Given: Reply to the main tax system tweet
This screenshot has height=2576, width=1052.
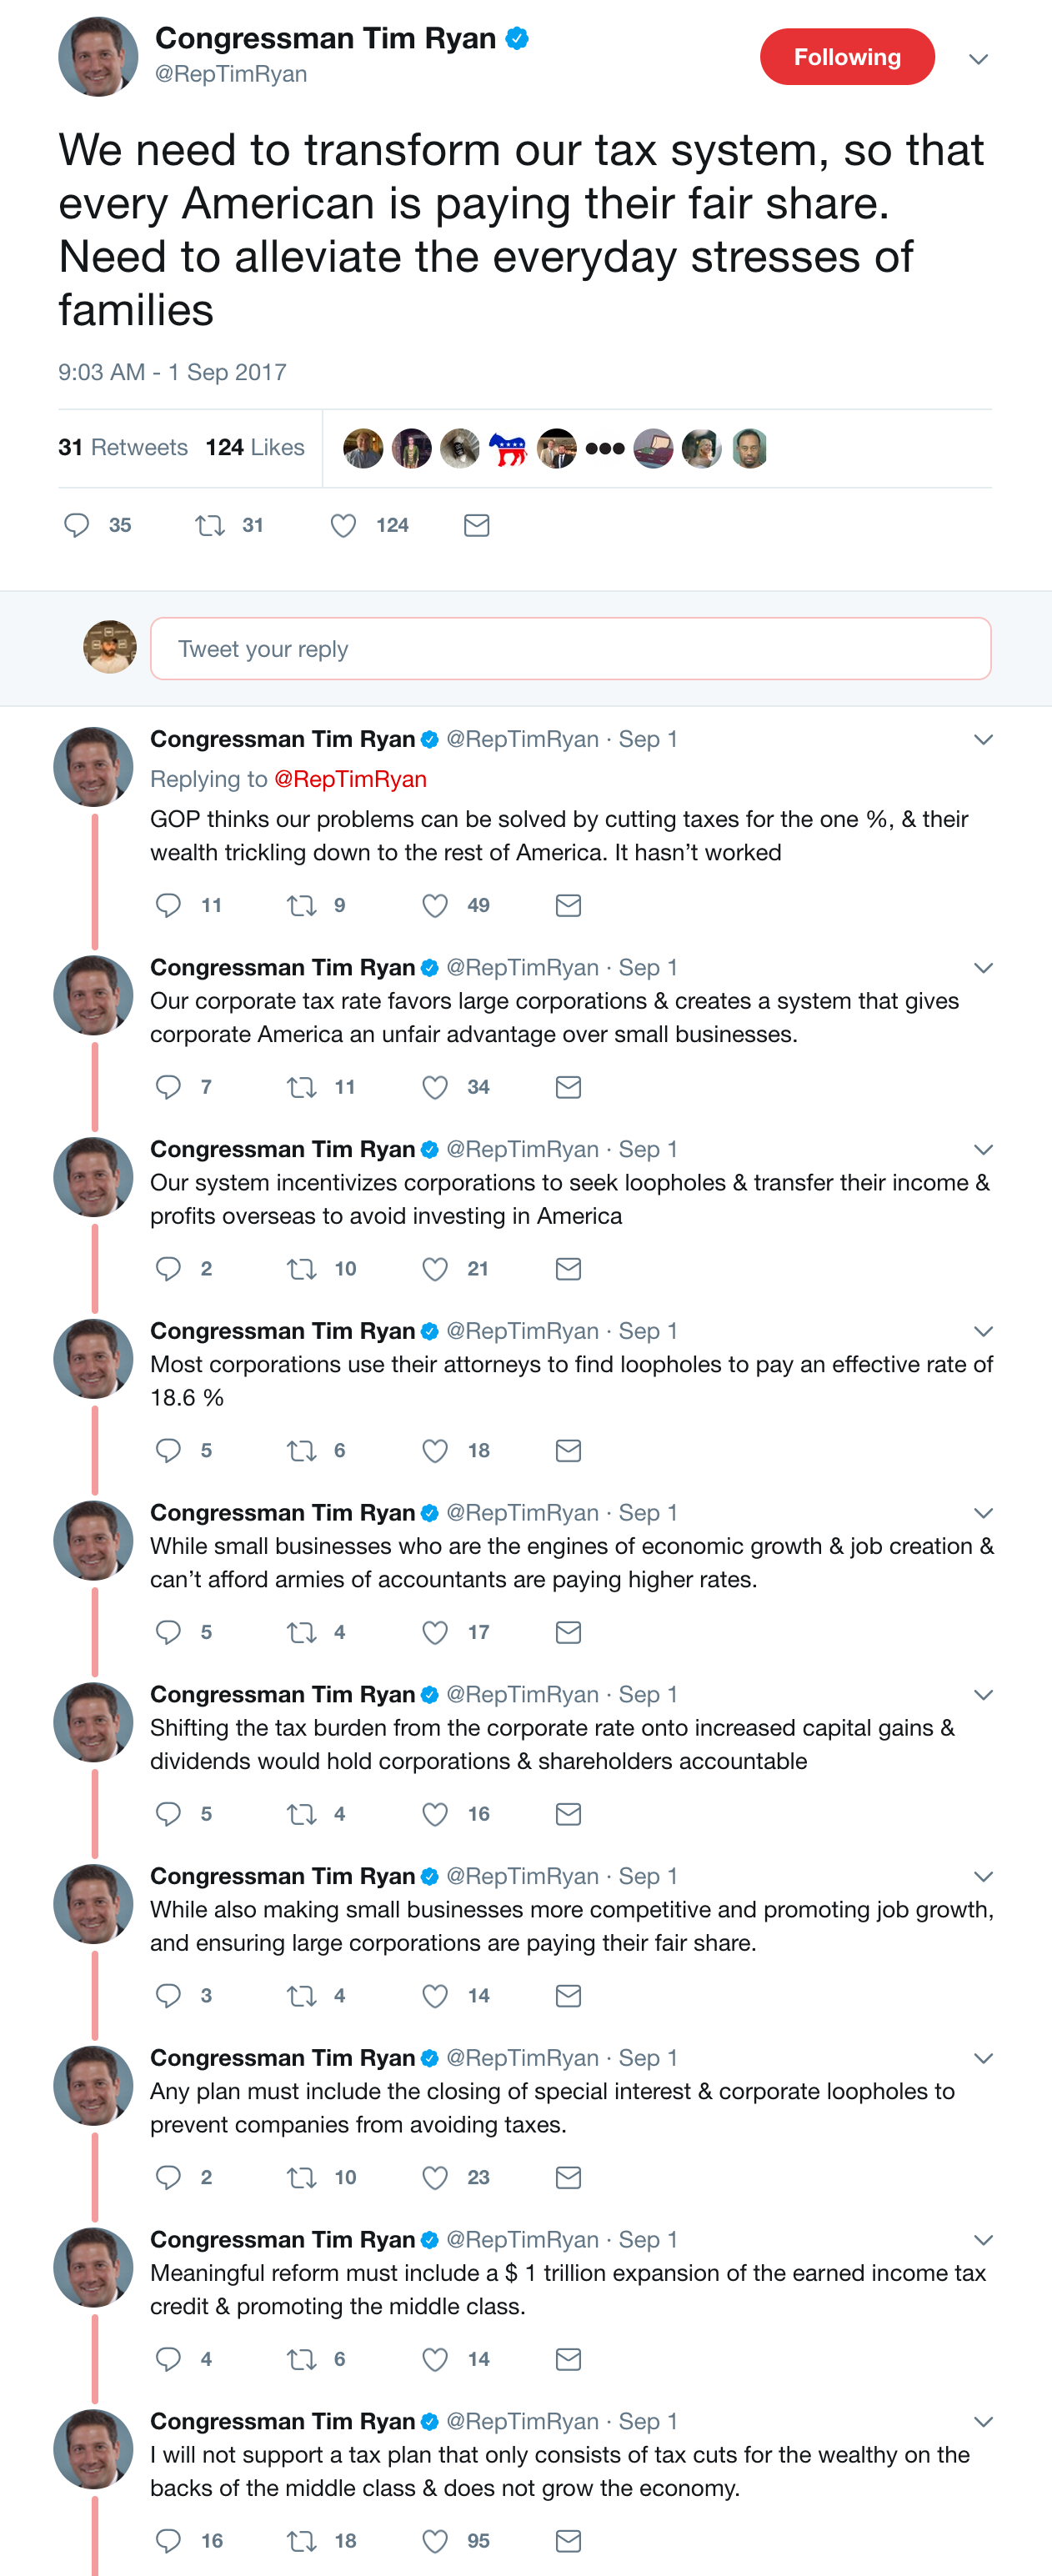Looking at the screenshot, I should (x=77, y=525).
